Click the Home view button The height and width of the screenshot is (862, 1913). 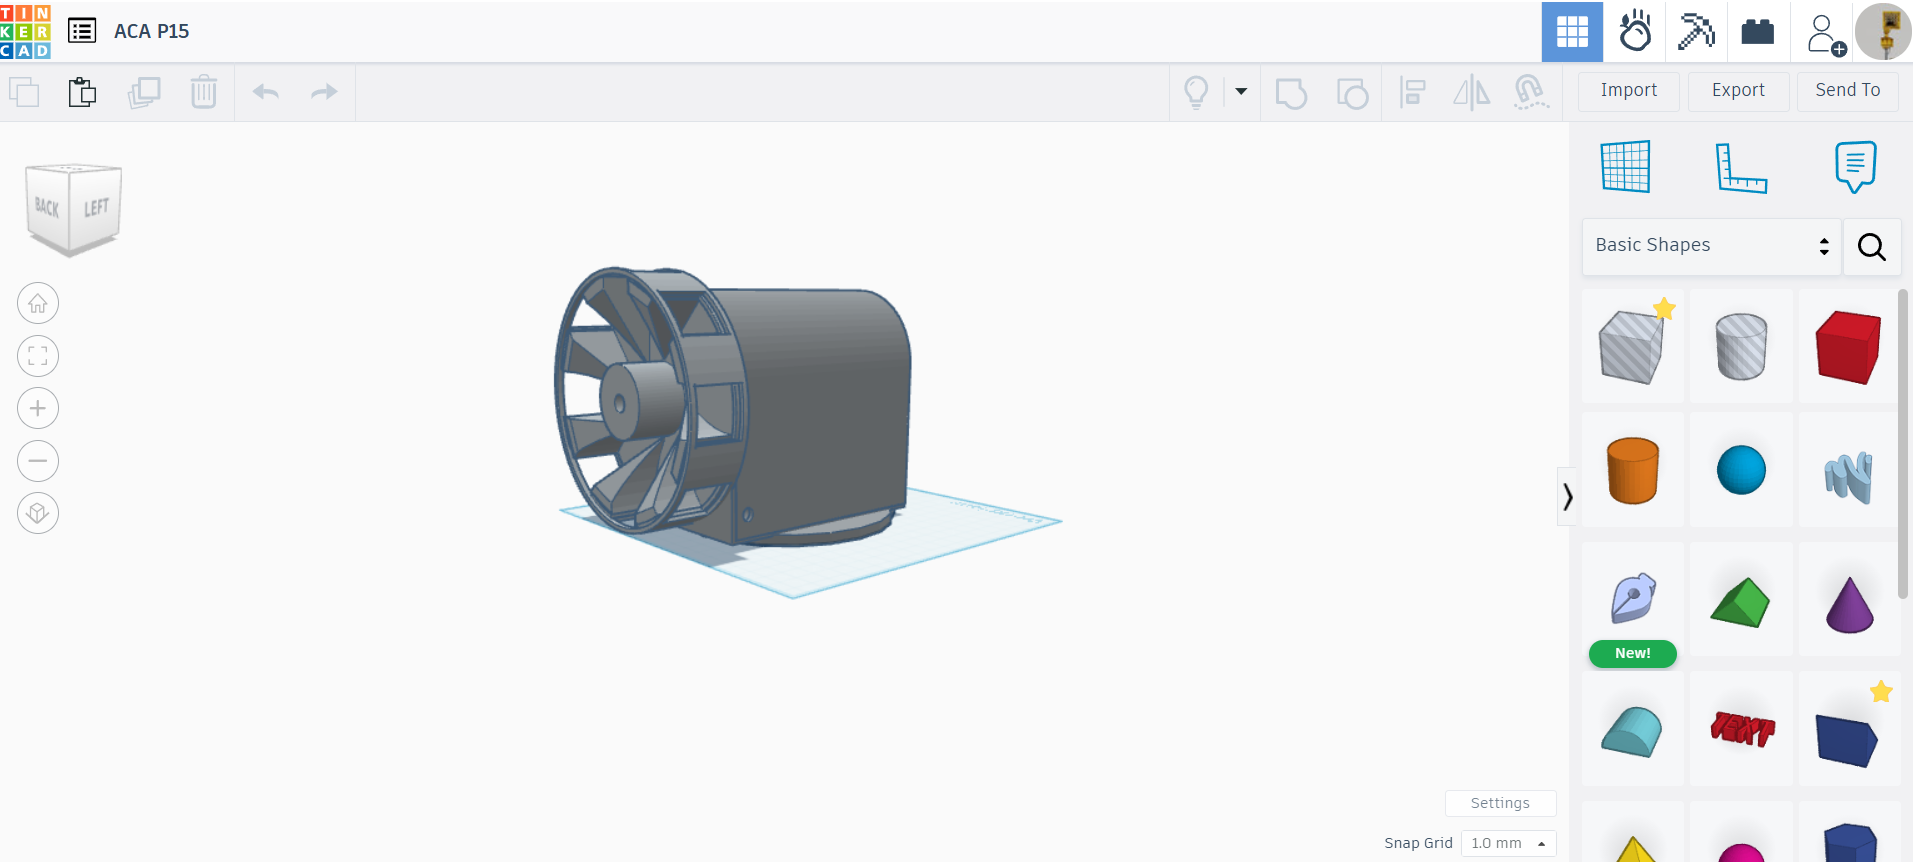[38, 303]
